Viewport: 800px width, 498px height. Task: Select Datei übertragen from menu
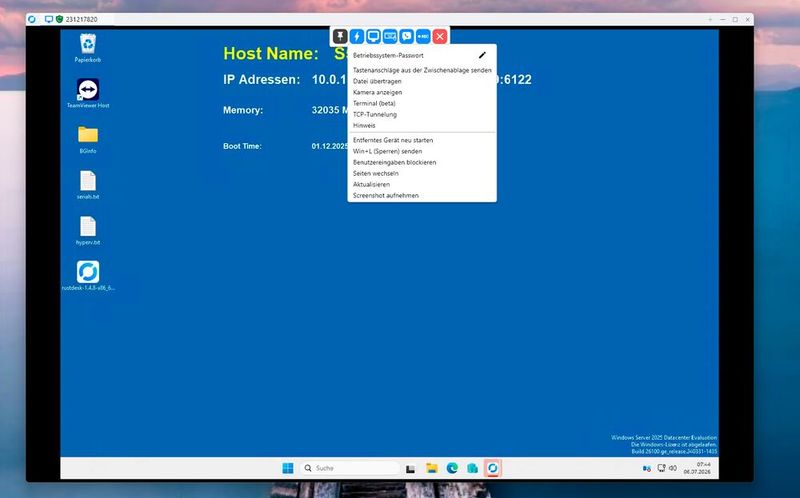tap(422, 81)
